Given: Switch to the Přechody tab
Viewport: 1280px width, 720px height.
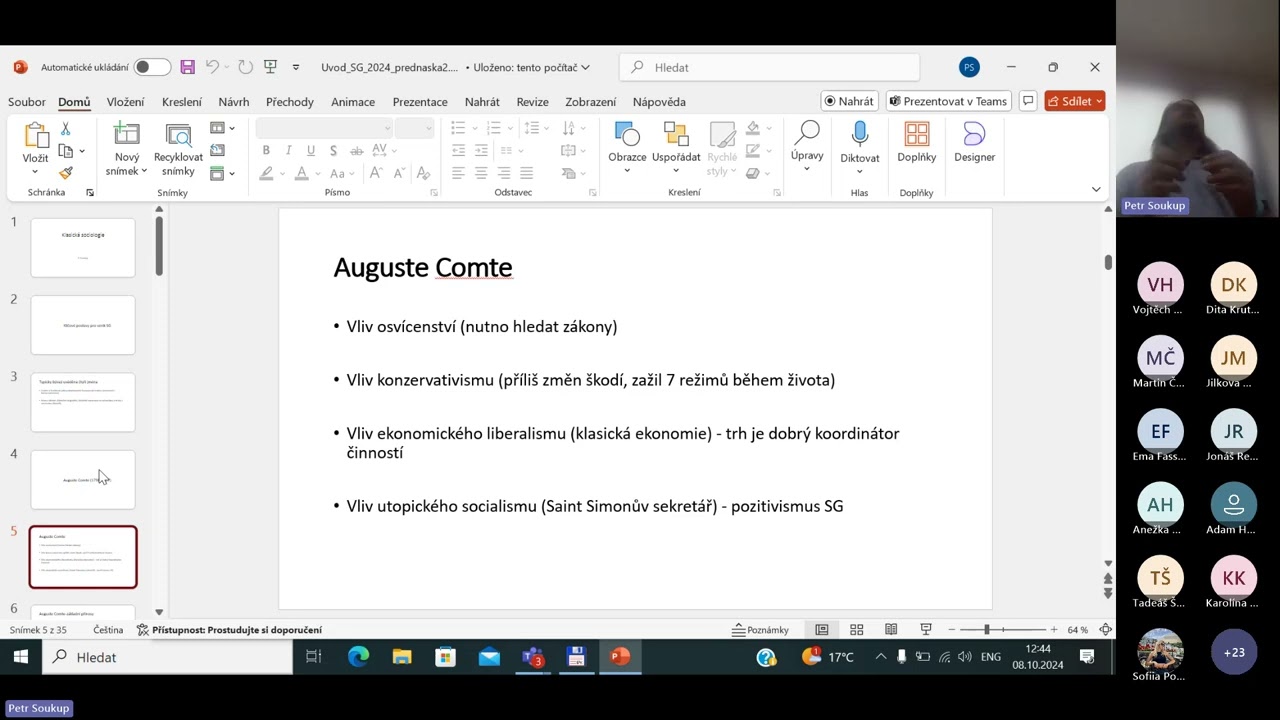Looking at the screenshot, I should [x=290, y=102].
